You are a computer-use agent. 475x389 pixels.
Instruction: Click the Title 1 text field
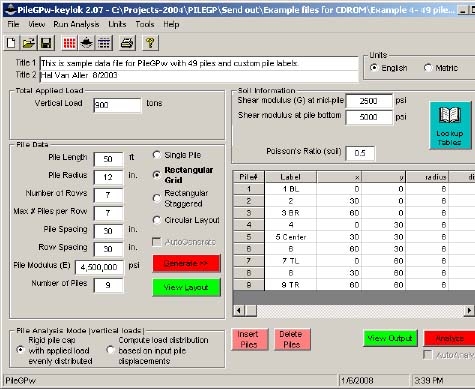click(x=199, y=63)
